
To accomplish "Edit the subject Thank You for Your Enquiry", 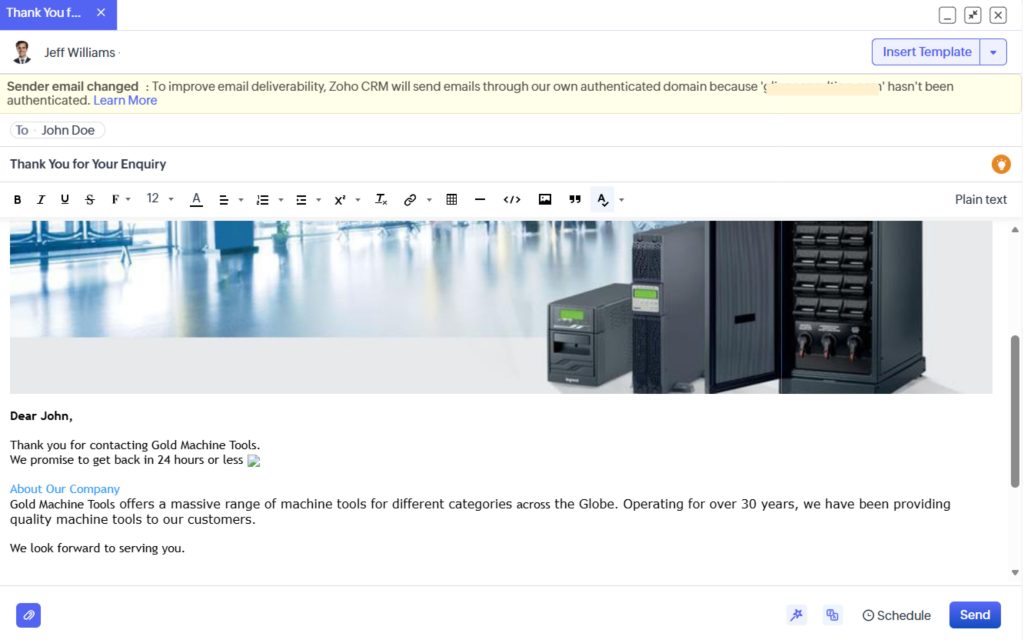I will click(x=88, y=165).
